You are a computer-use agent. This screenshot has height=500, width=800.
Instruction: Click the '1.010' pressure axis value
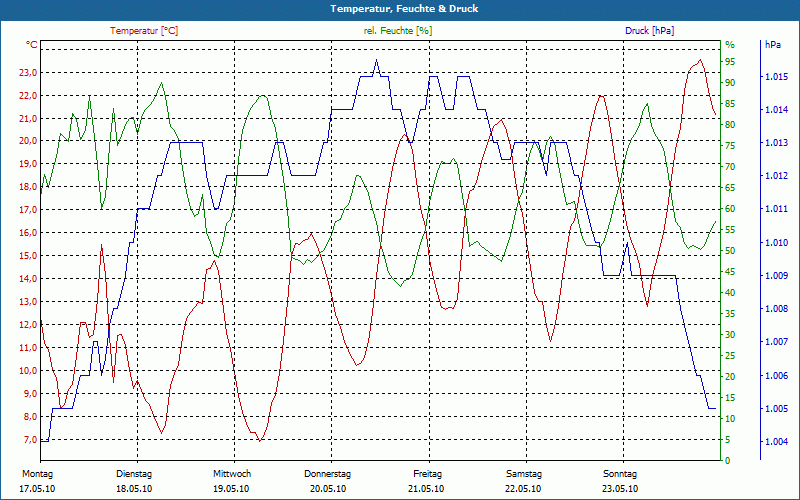point(776,242)
